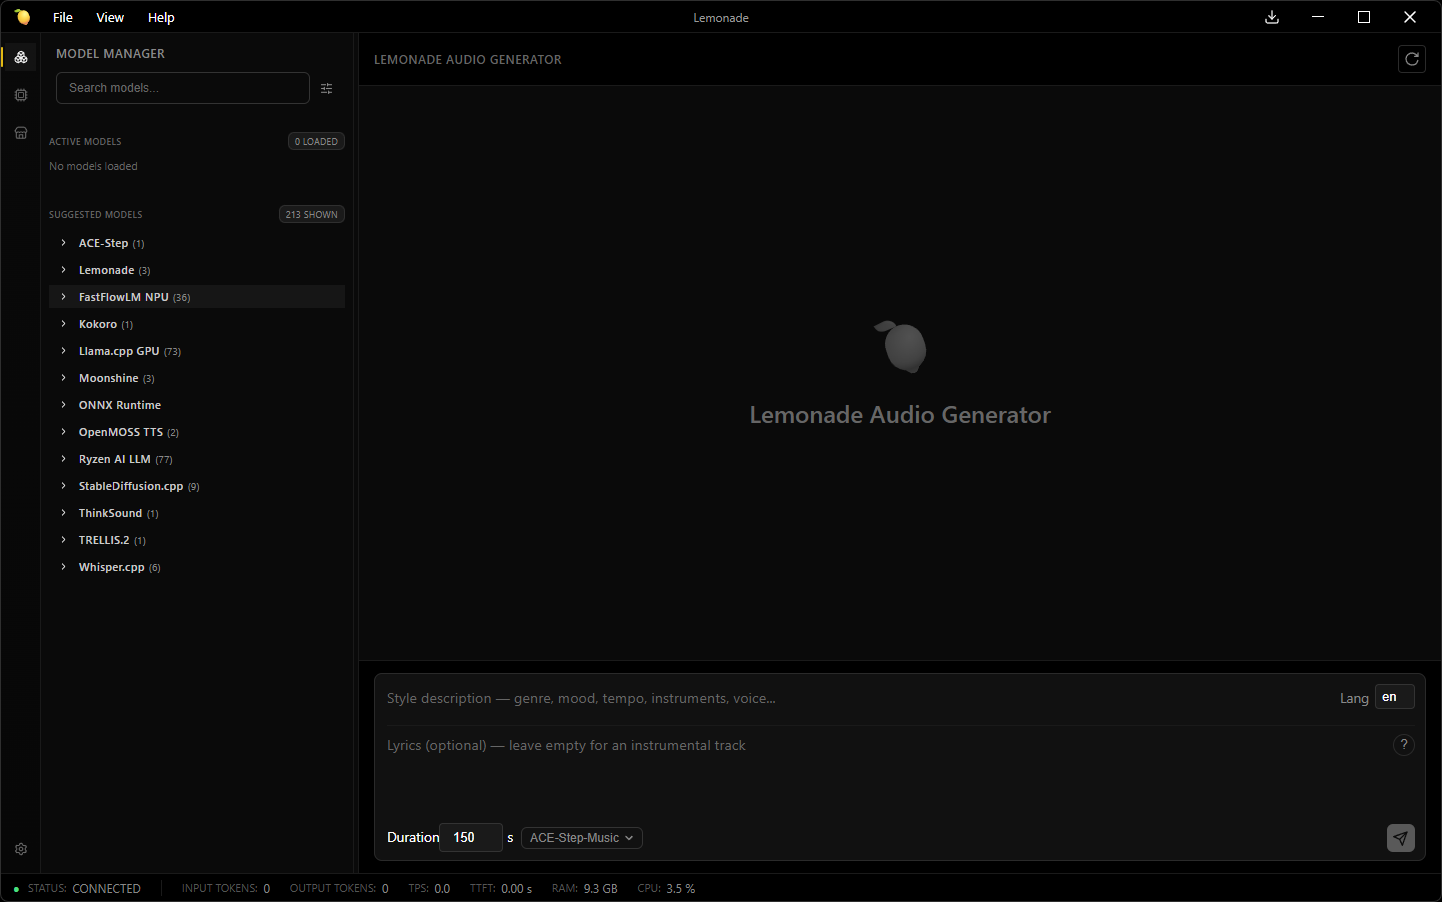Click the RAM usage status entry
This screenshot has width=1442, height=902.
585,889
